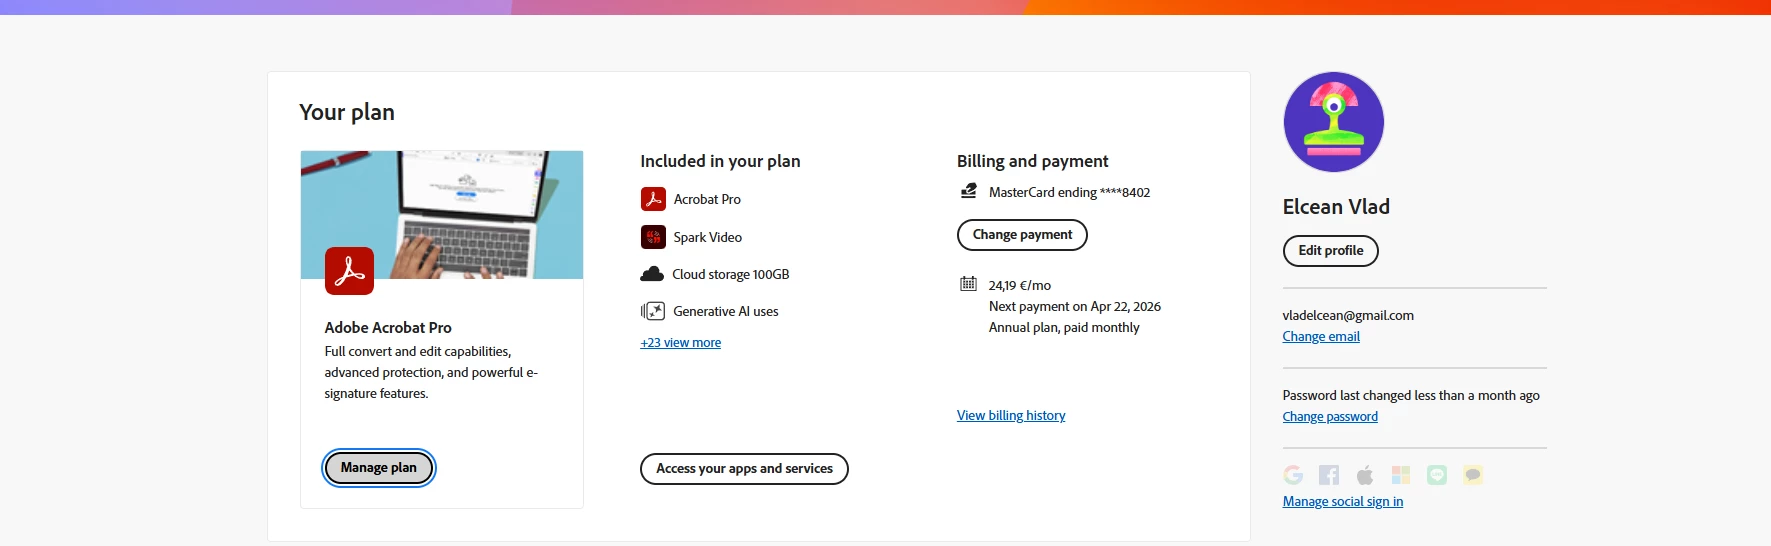This screenshot has height=546, width=1771.
Task: Open Access your apps and services
Action: pos(744,469)
